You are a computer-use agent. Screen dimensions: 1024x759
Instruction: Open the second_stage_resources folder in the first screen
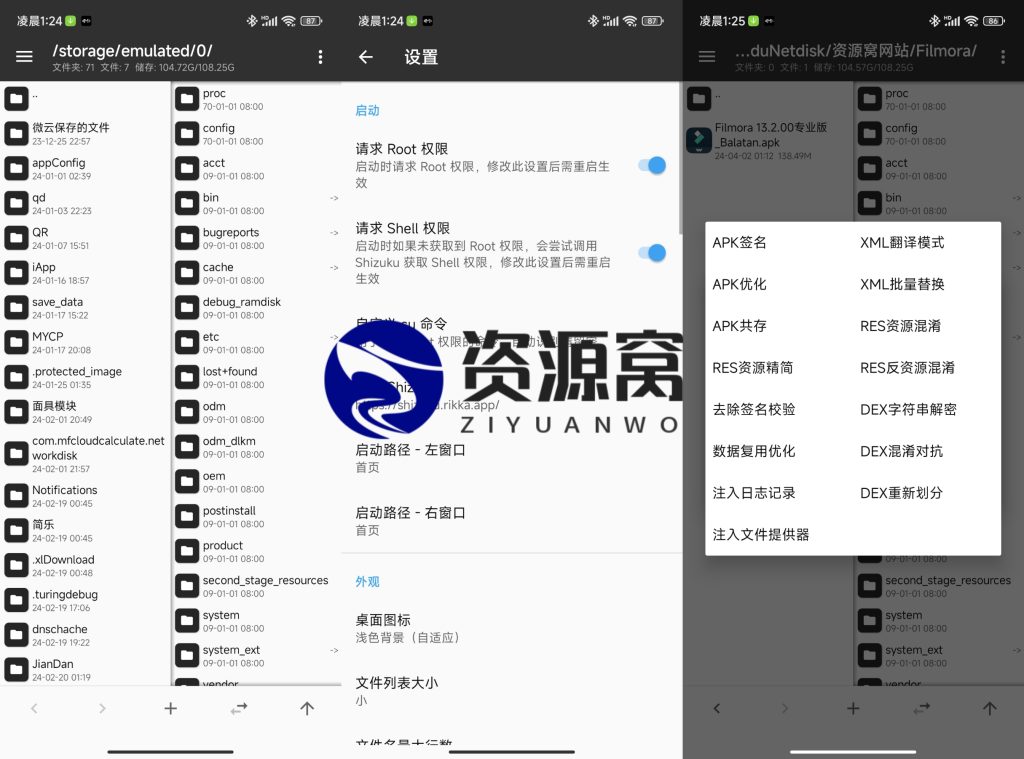click(x=257, y=586)
